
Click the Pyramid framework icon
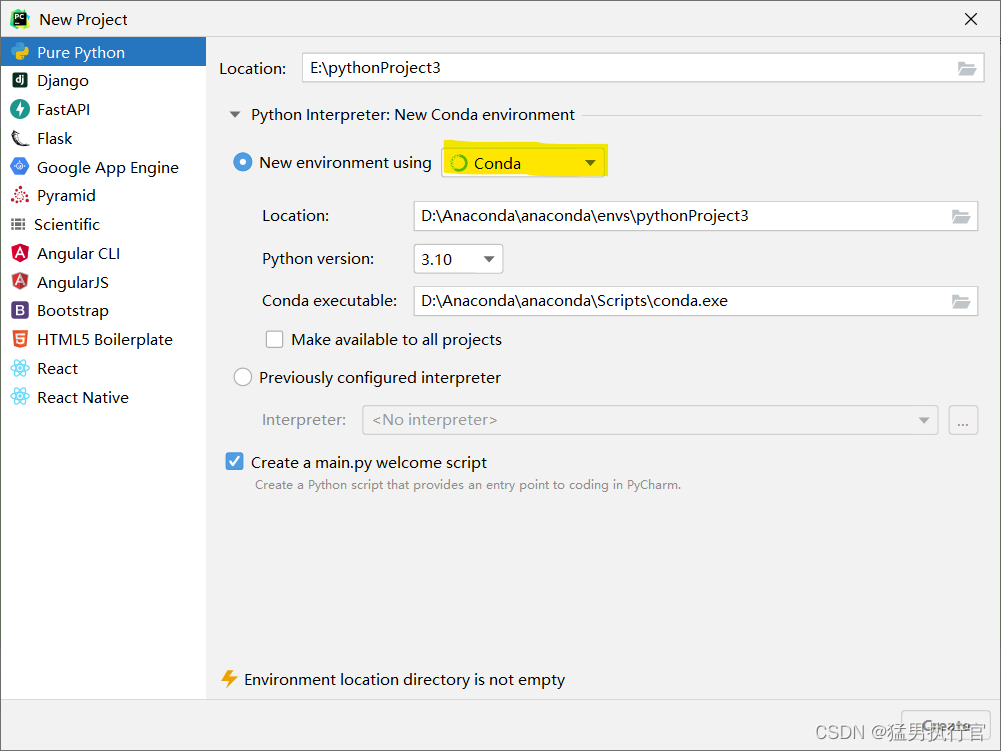20,195
